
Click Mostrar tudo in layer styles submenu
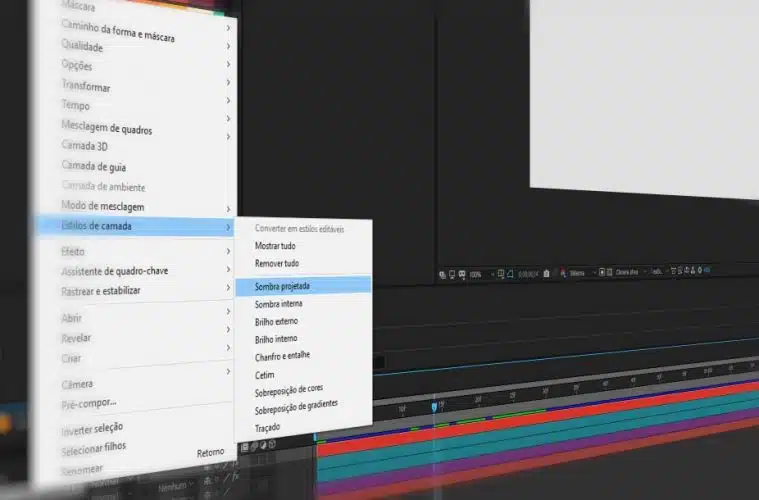276,246
